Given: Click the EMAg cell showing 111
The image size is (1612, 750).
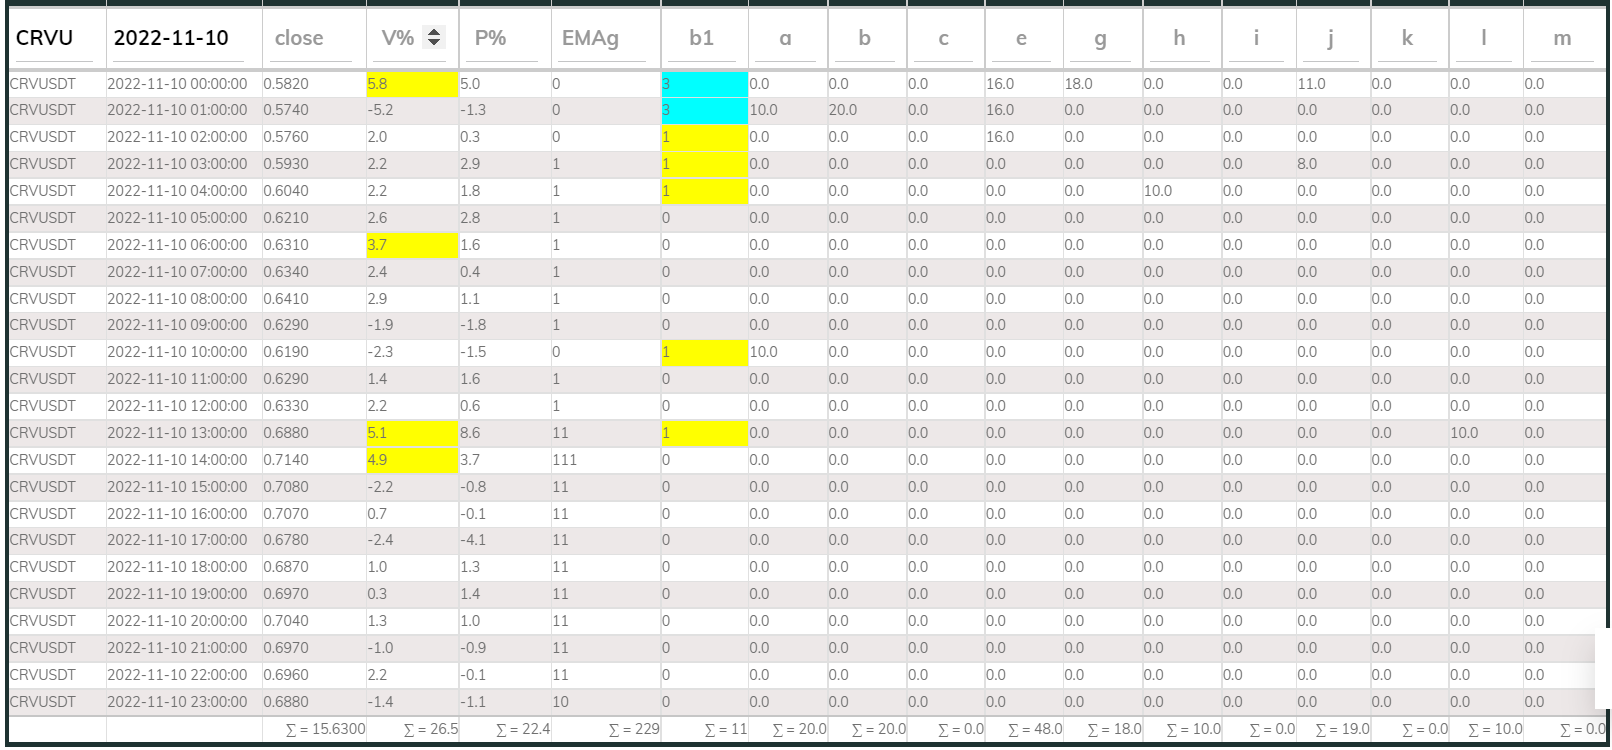Looking at the screenshot, I should [565, 460].
